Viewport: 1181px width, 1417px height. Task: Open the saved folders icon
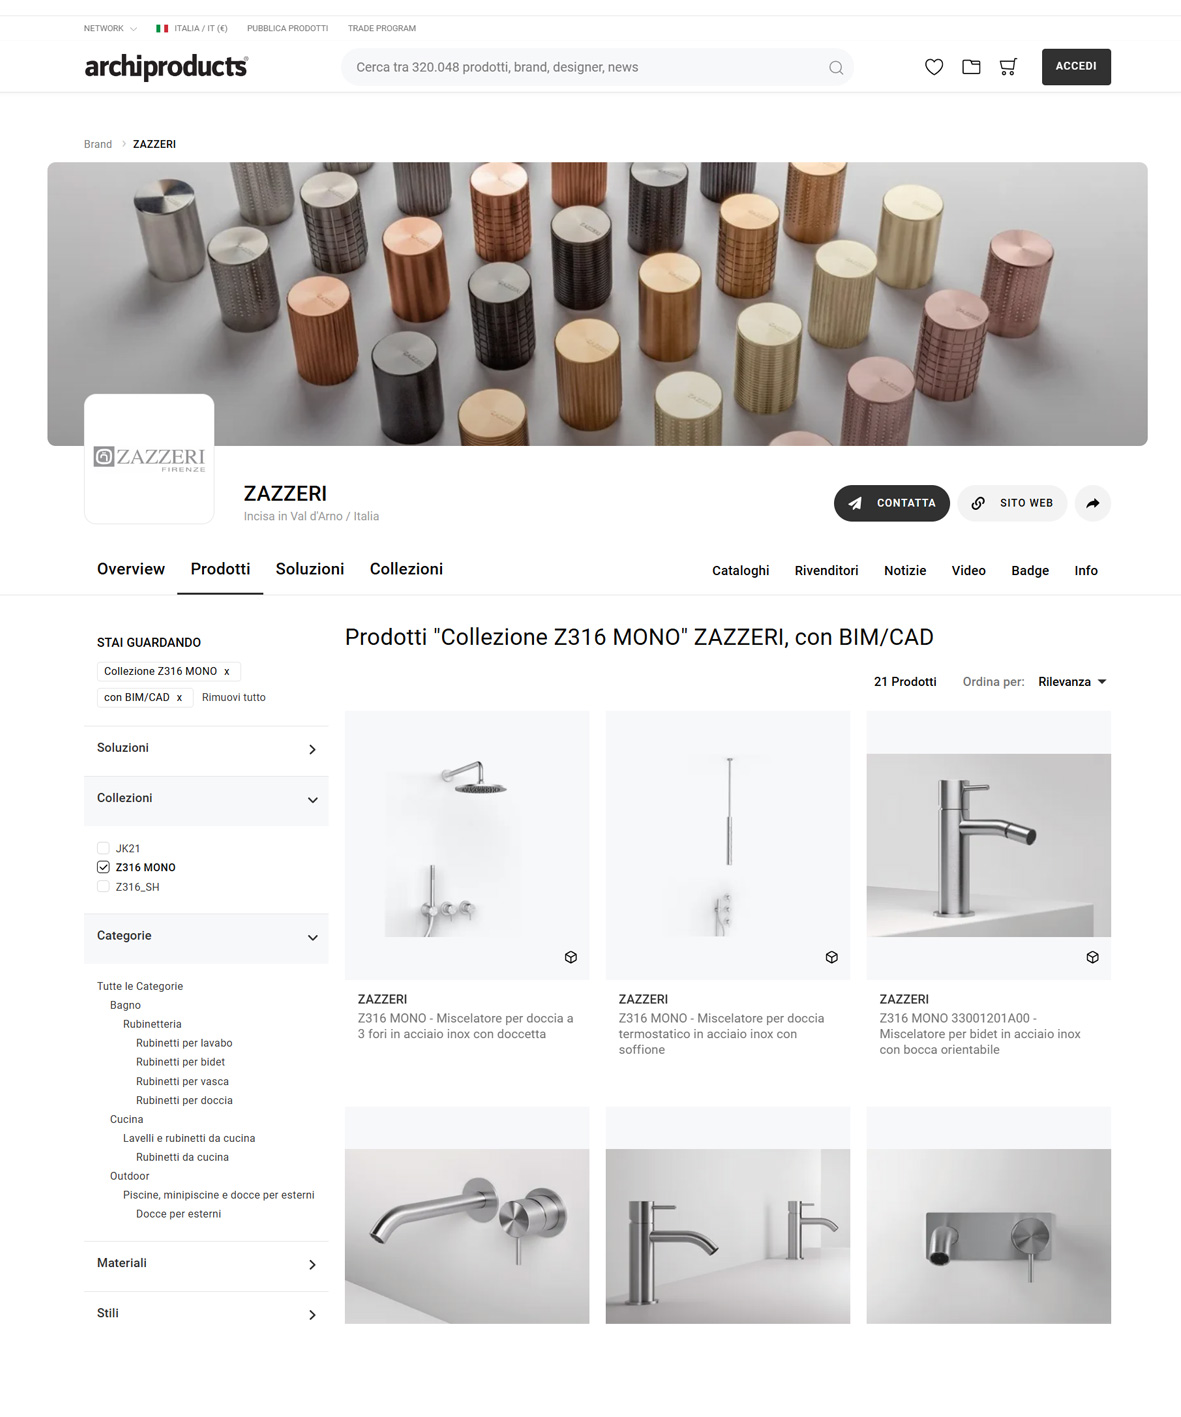point(971,67)
